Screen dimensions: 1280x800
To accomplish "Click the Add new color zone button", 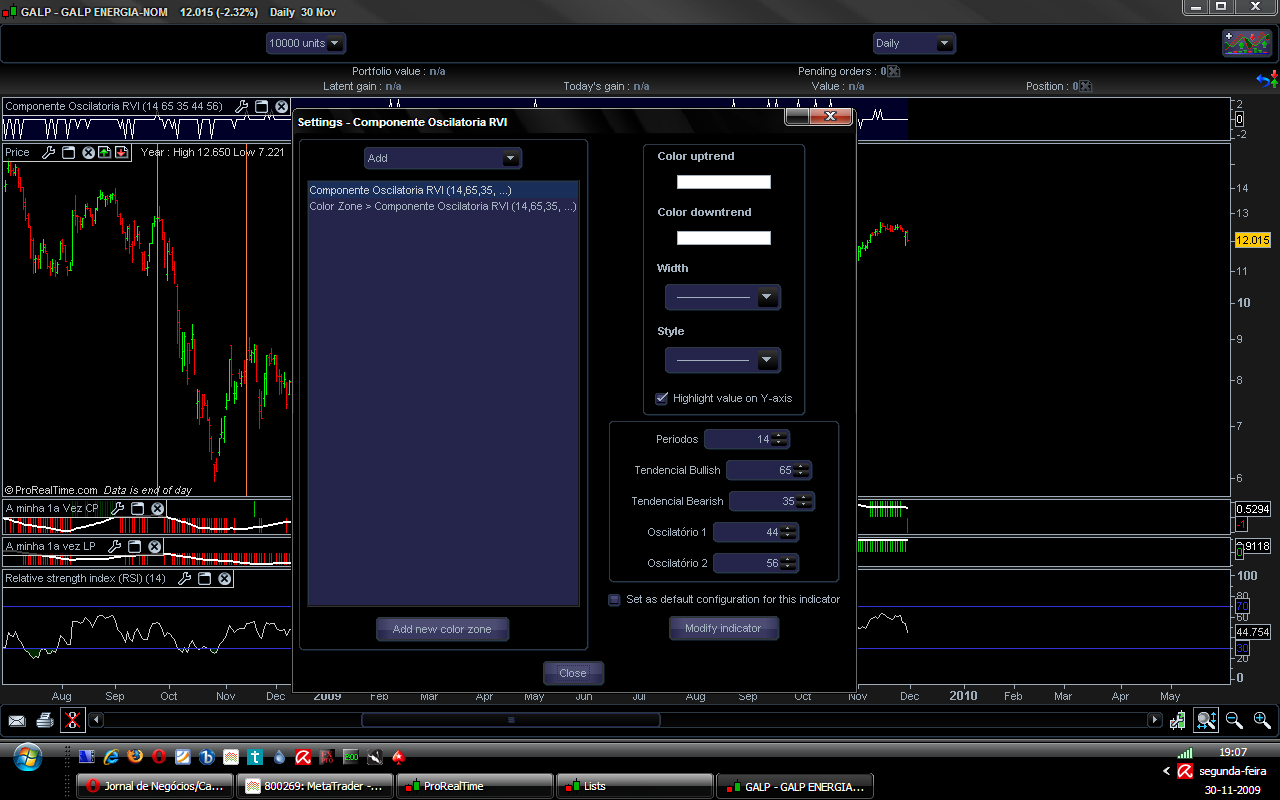I will 443,629.
